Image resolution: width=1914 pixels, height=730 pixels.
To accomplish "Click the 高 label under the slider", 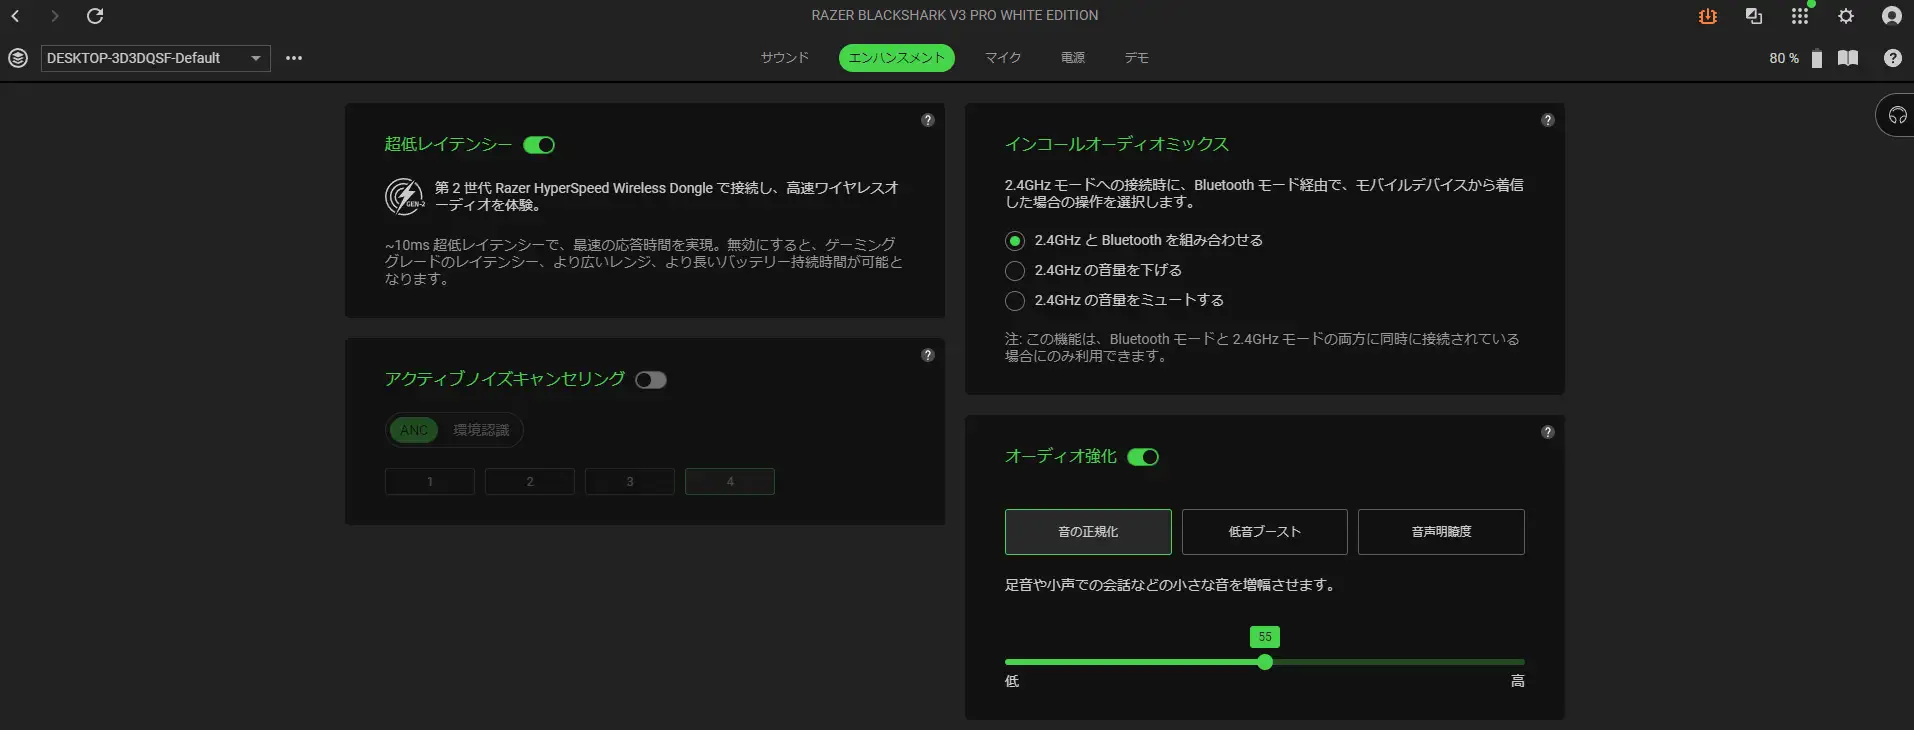I will coord(1517,681).
